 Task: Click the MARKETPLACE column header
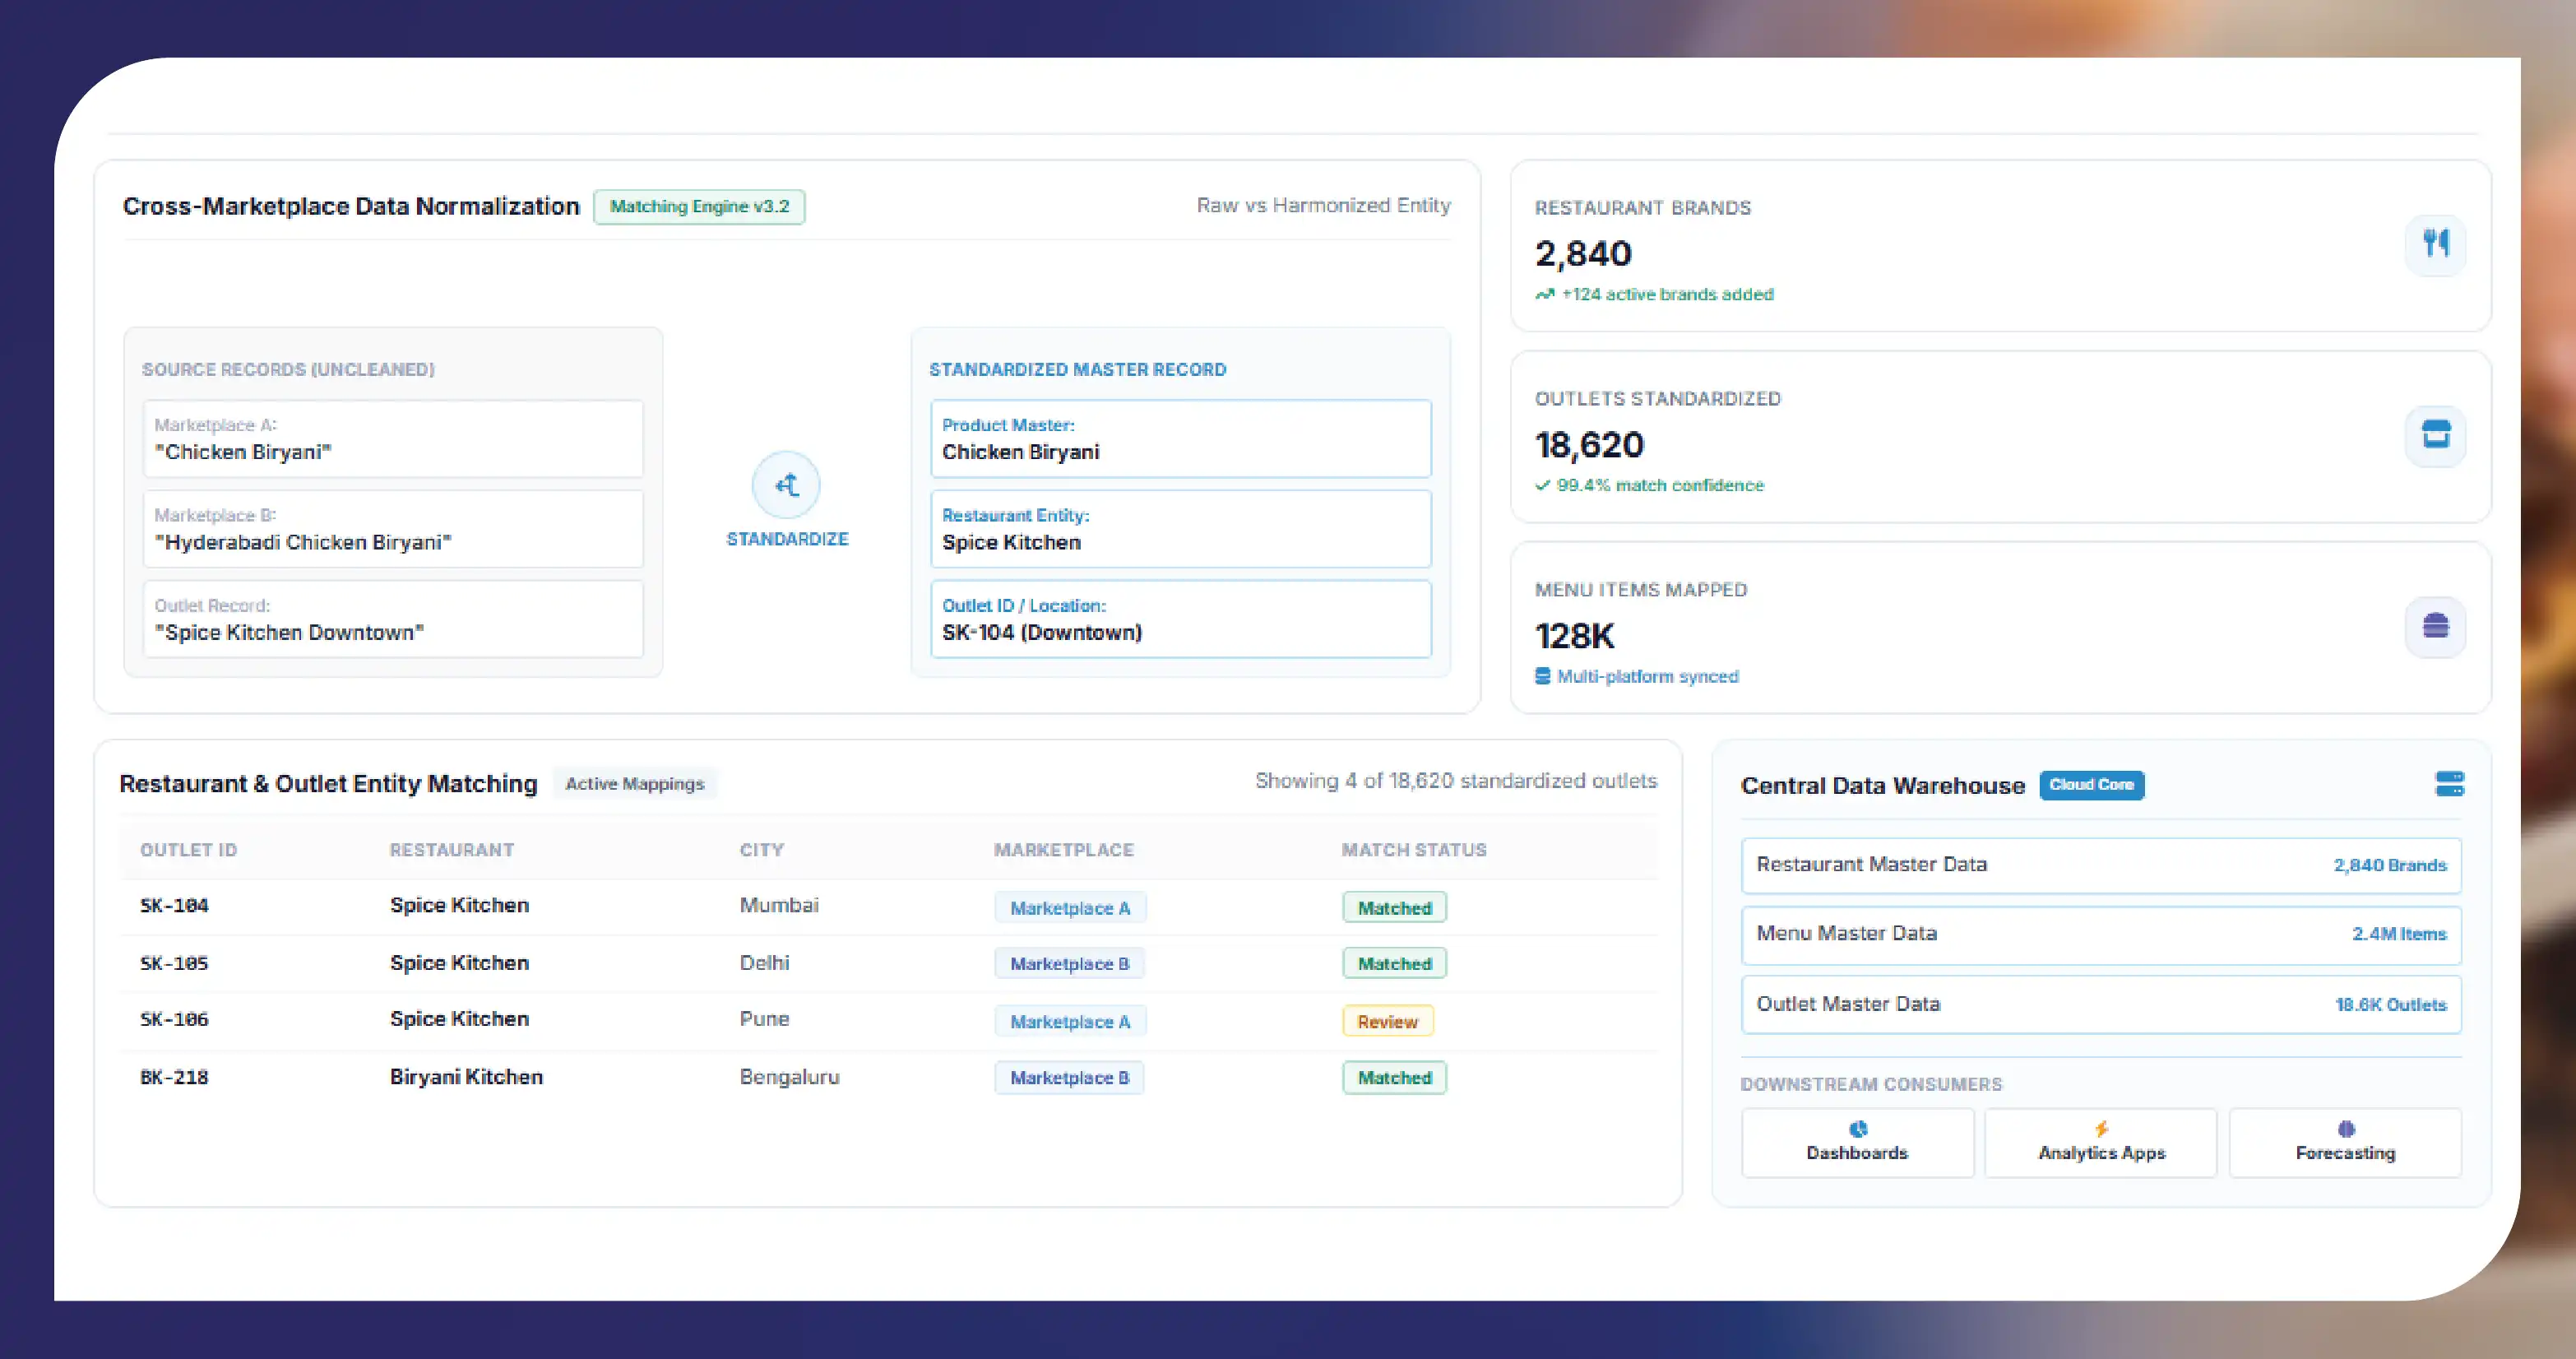pos(1063,850)
